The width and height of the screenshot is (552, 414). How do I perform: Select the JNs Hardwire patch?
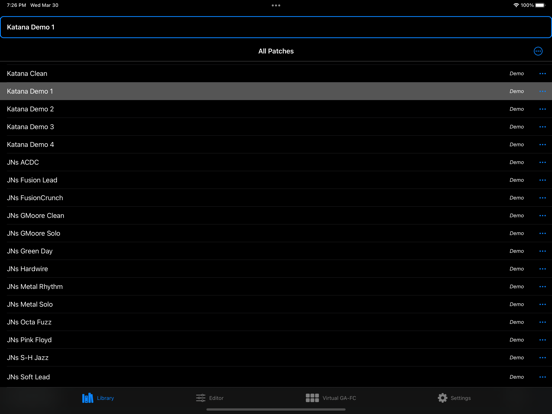coord(276,269)
